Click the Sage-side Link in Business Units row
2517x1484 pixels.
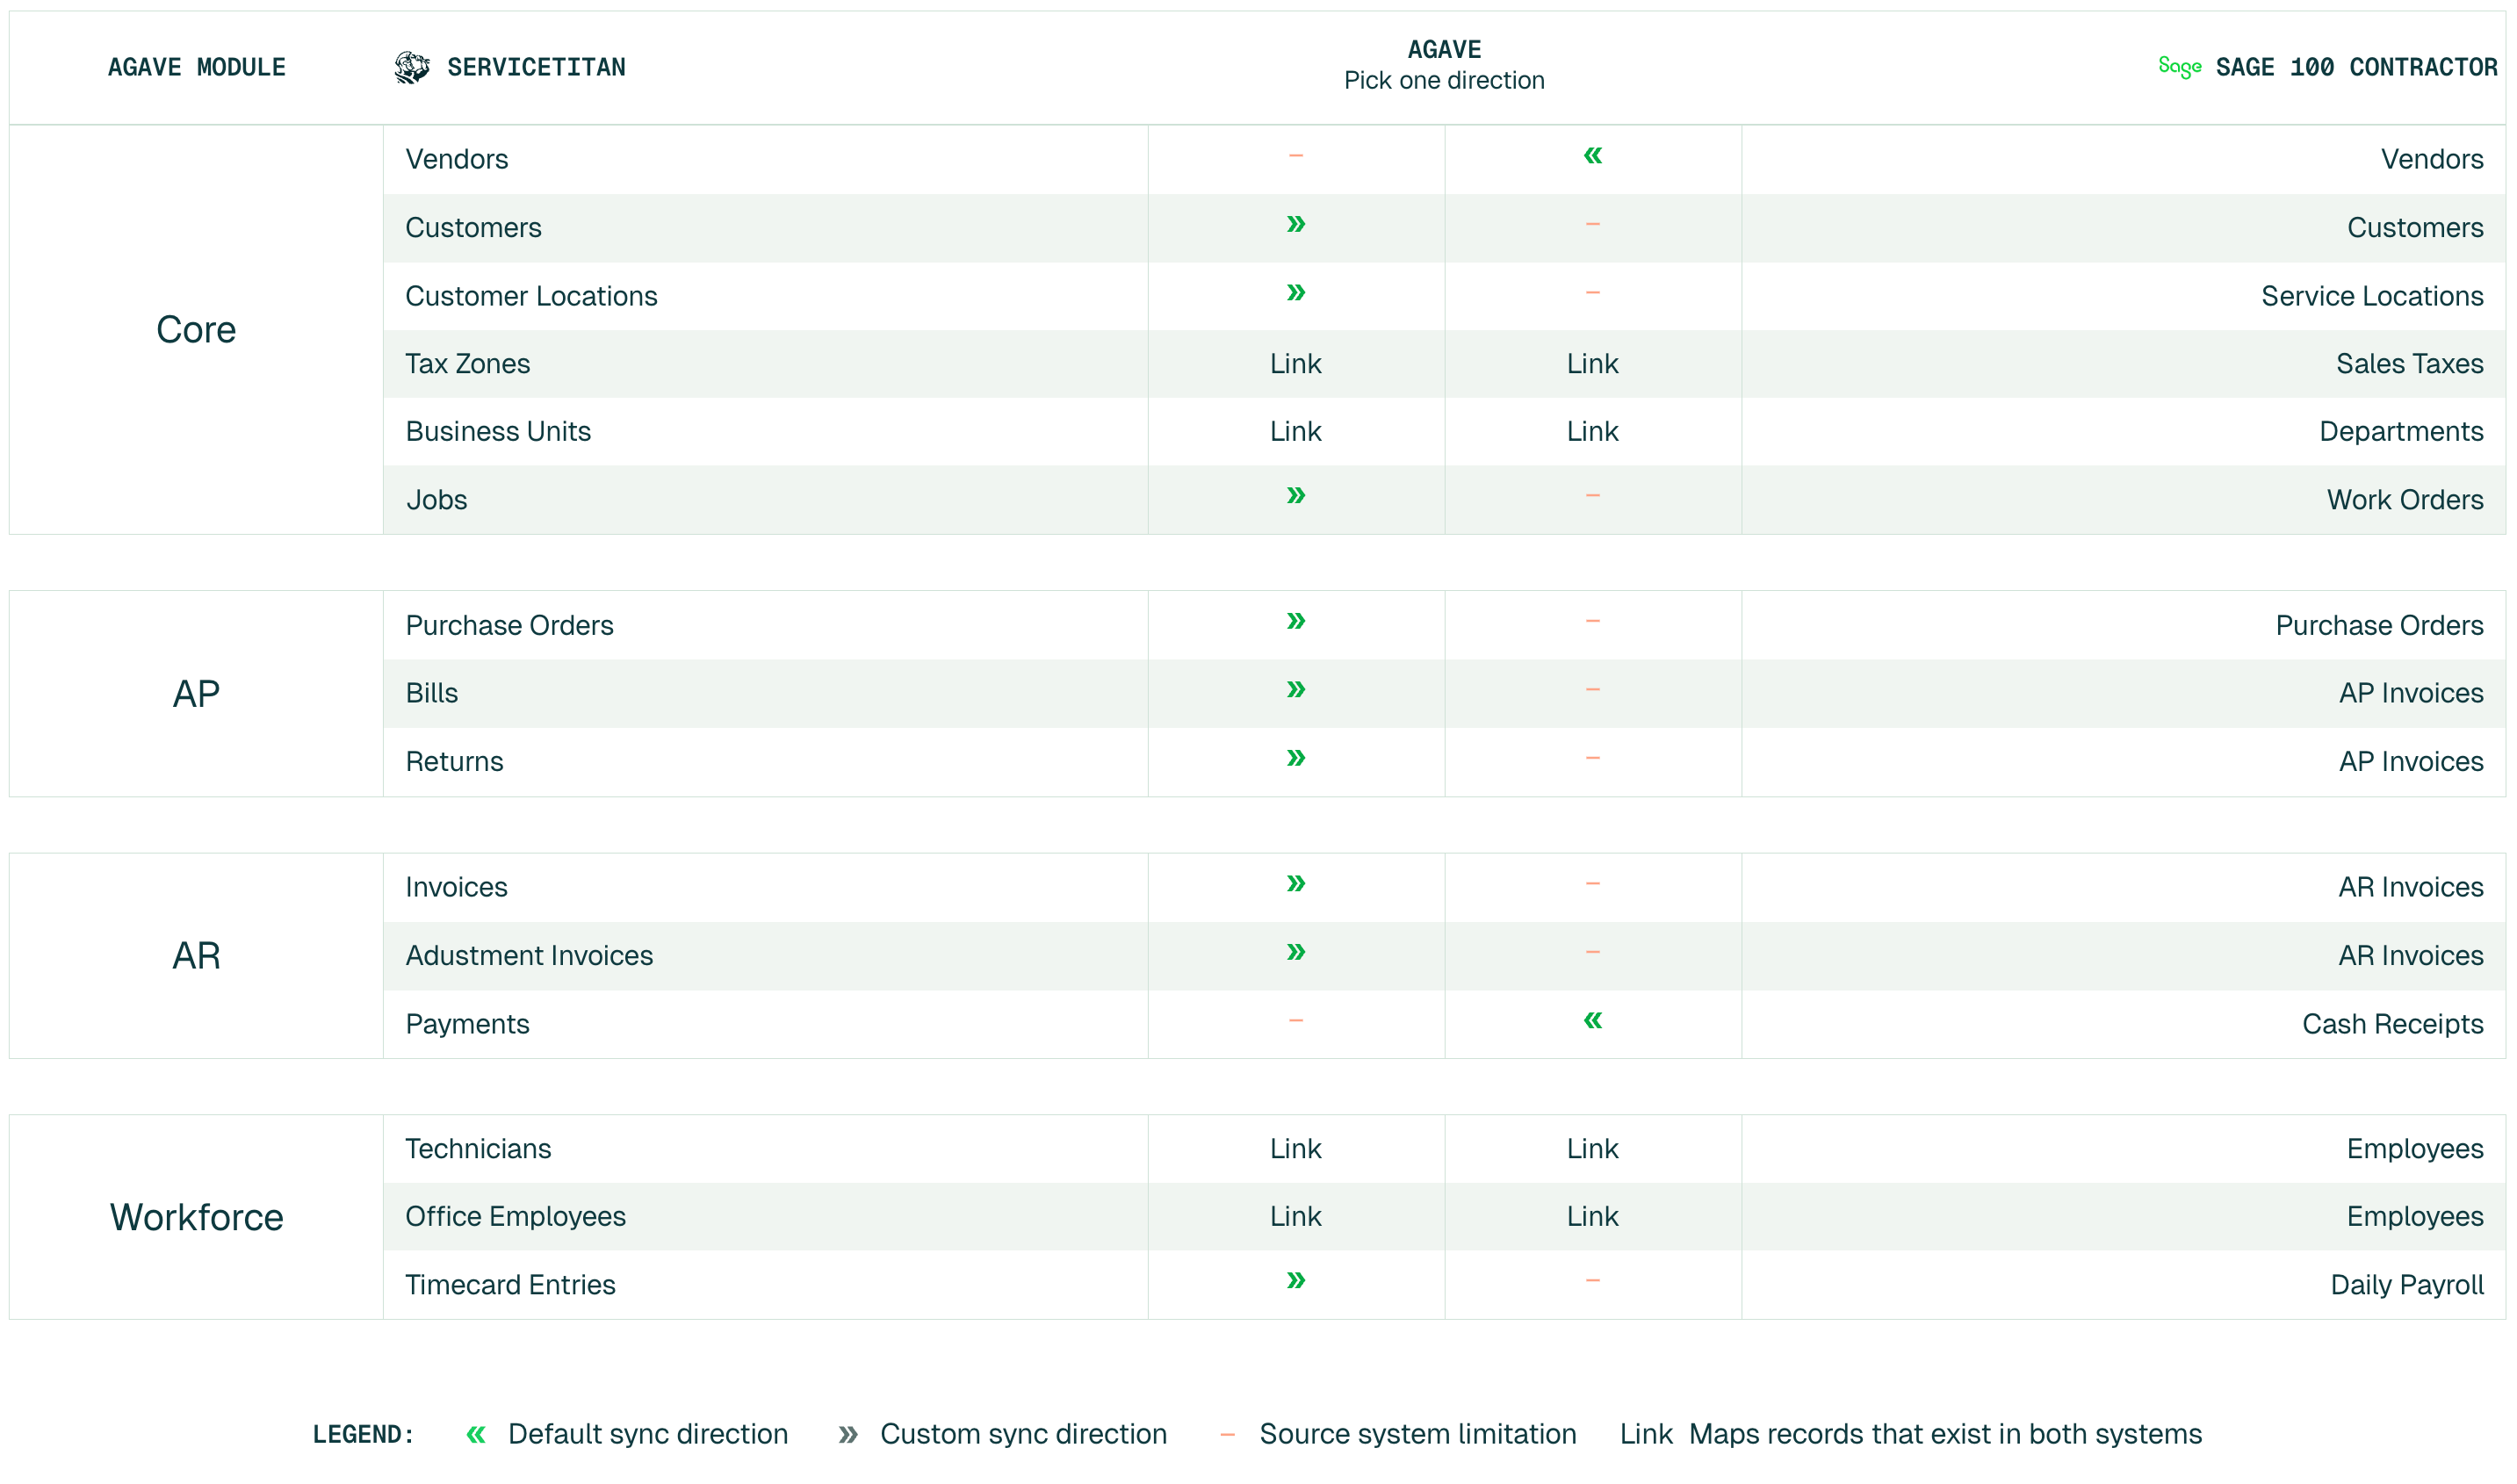1592,432
